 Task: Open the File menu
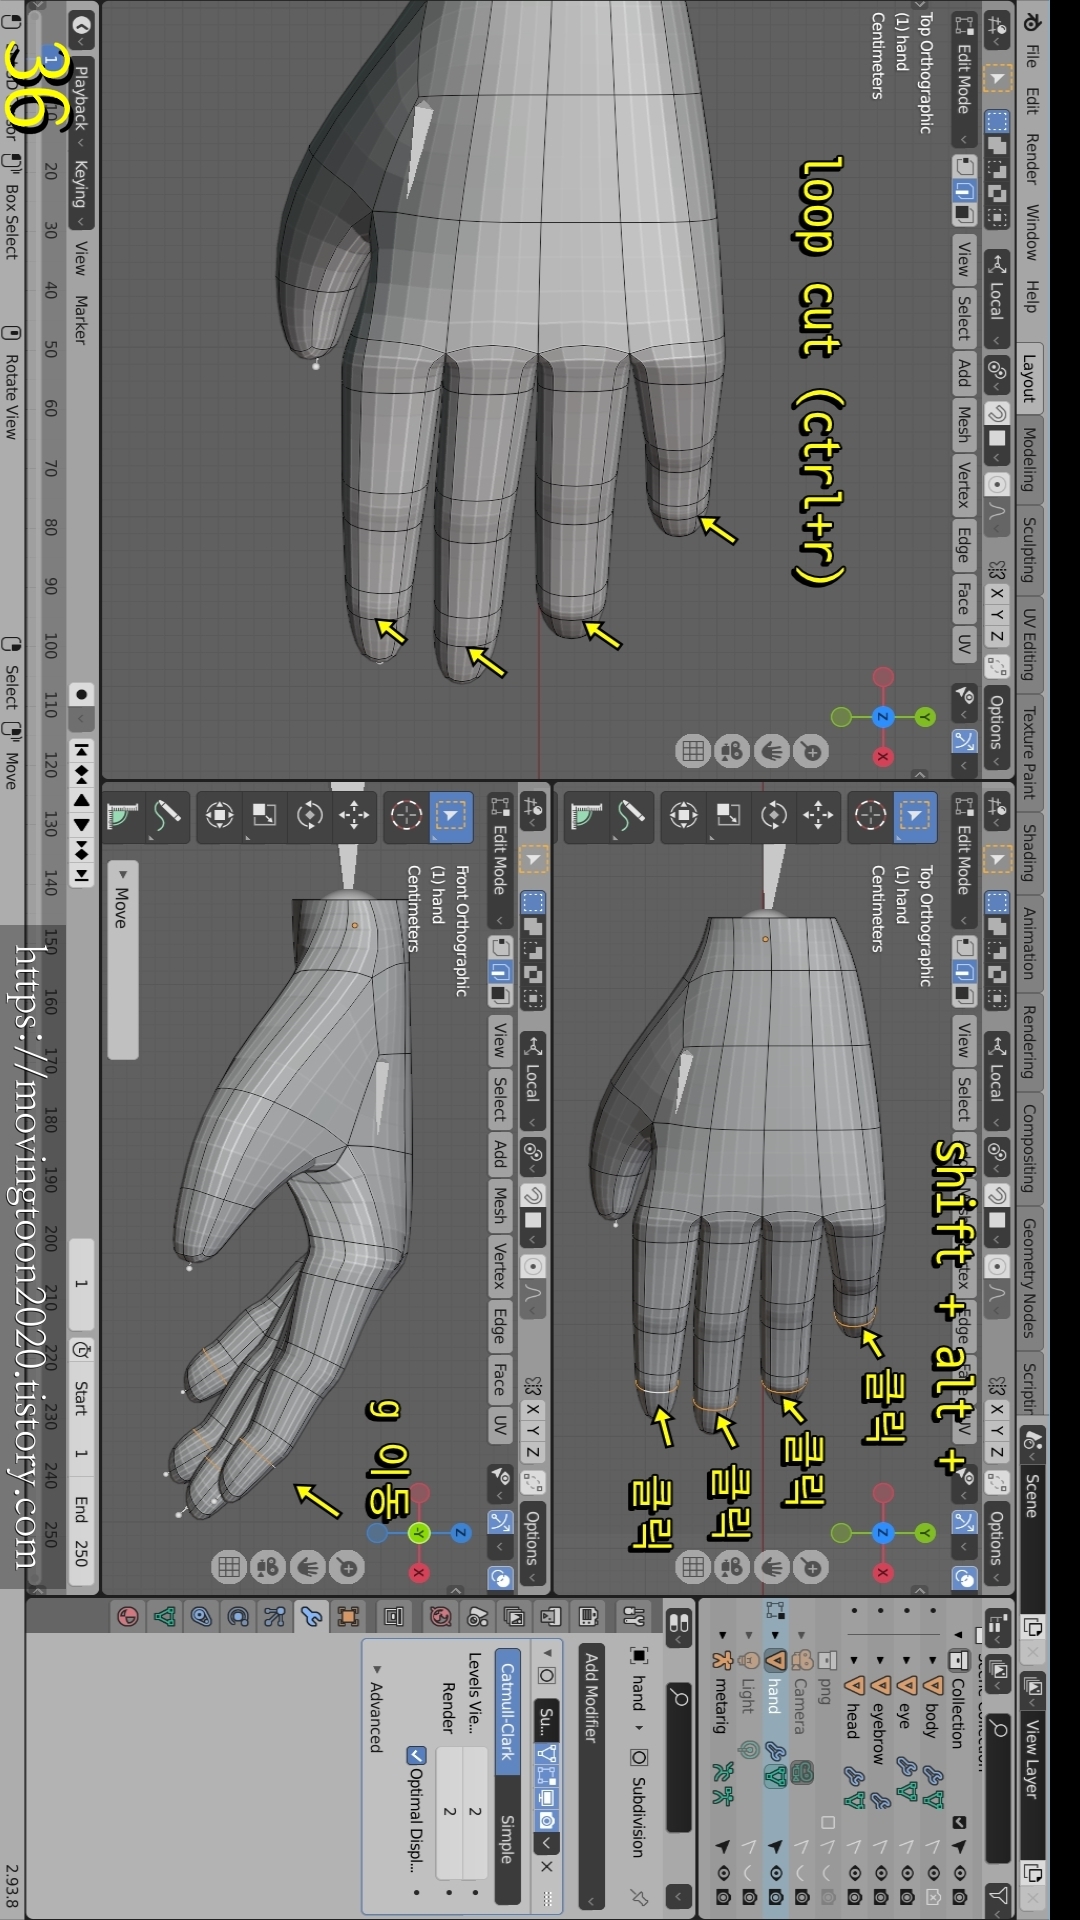pyautogui.click(x=1032, y=56)
